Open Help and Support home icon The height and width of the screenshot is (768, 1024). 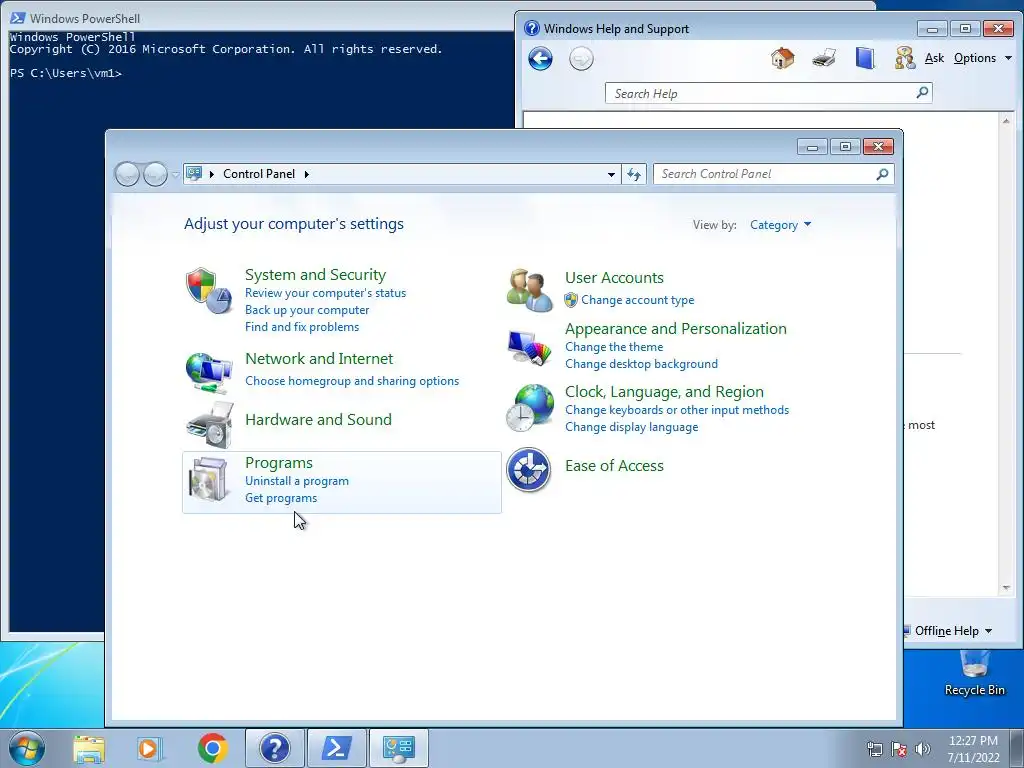click(x=782, y=58)
